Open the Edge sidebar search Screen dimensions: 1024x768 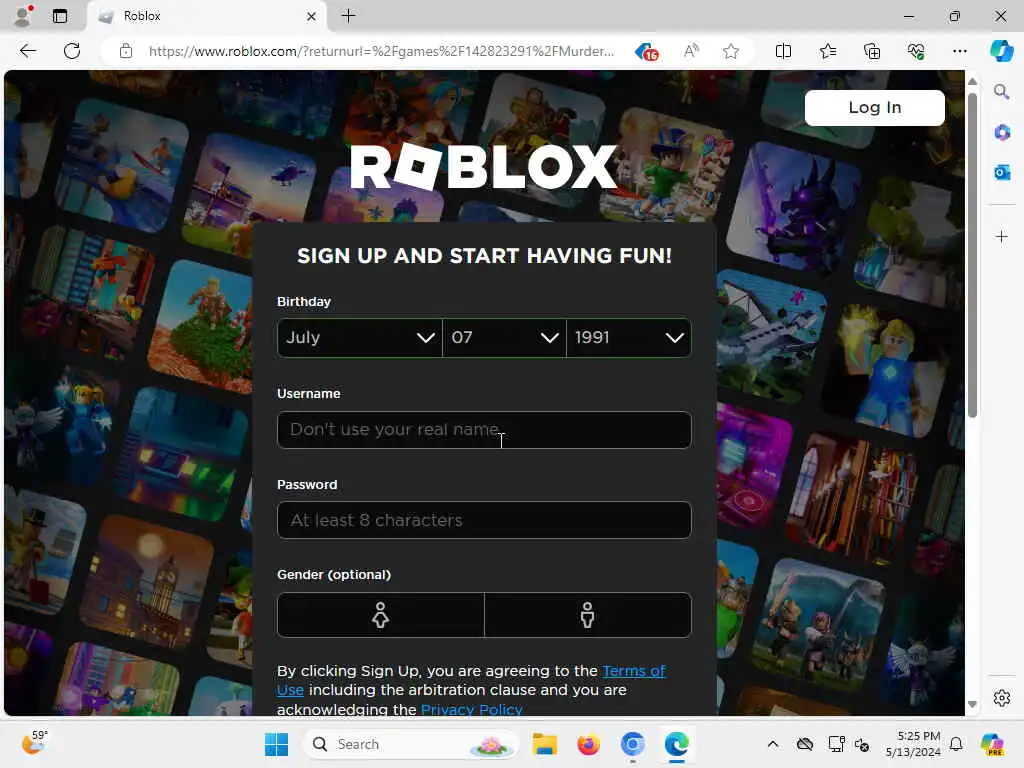click(1001, 91)
